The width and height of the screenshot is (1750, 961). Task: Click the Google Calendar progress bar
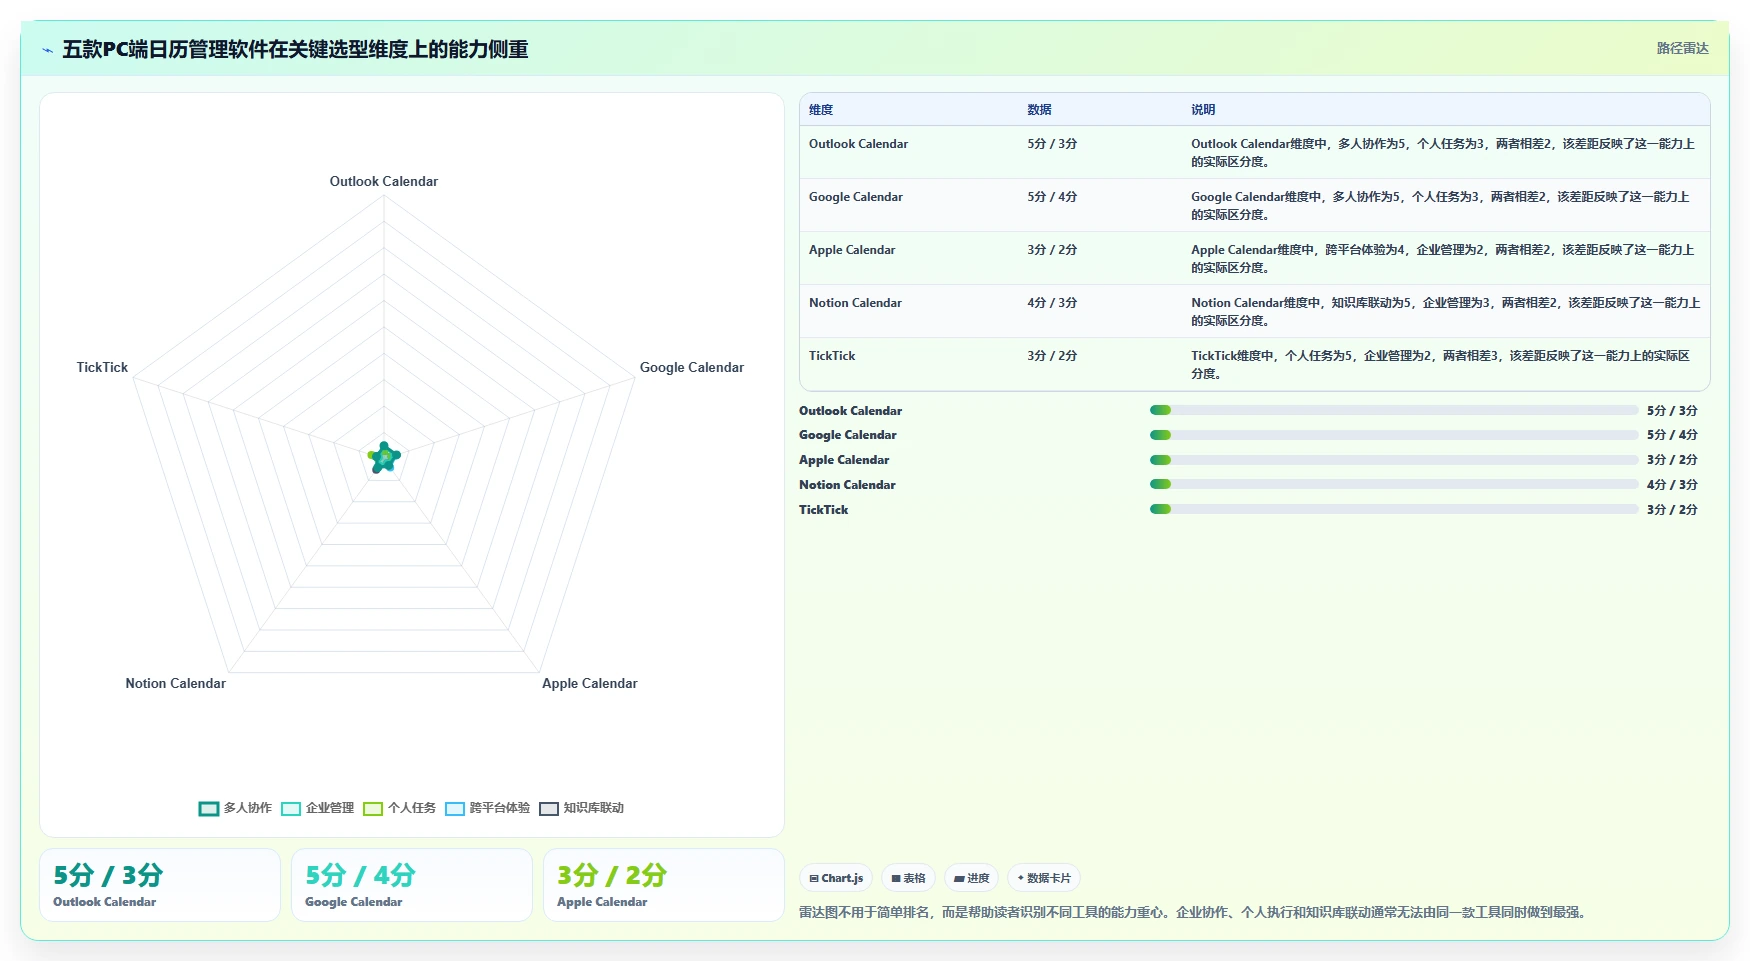pyautogui.click(x=1394, y=435)
